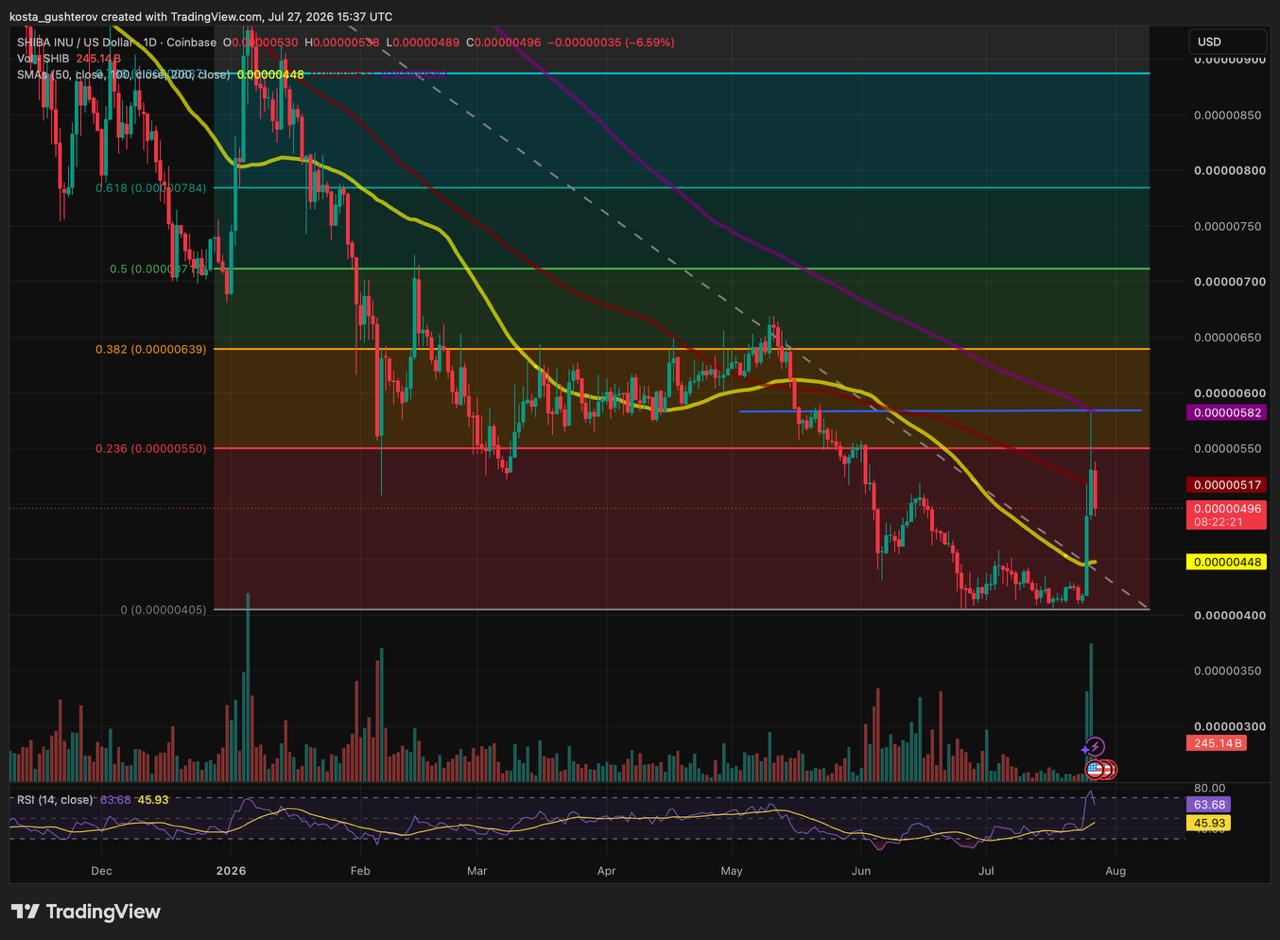Select the SMAs indicator legend
The height and width of the screenshot is (940, 1280).
(x=123, y=74)
